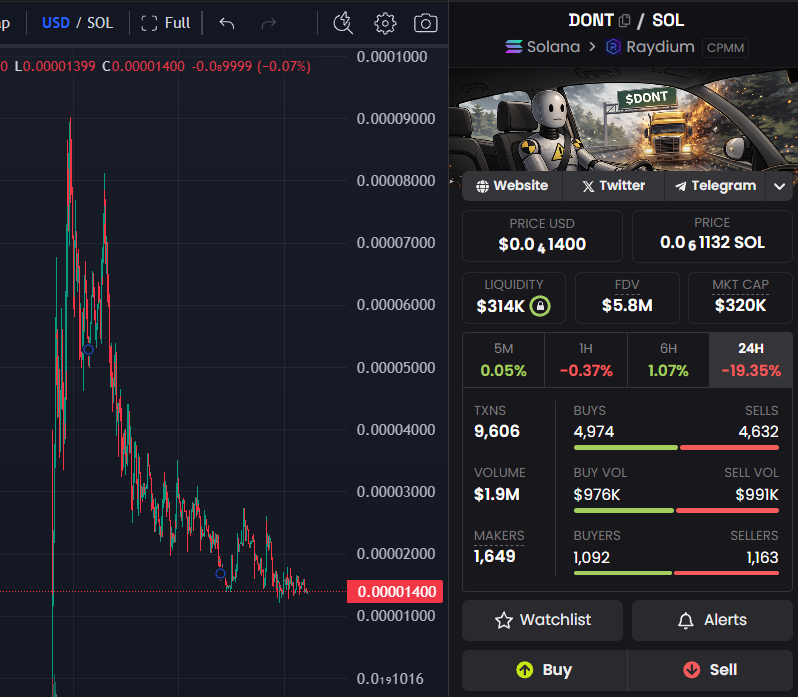798x697 pixels.
Task: Click the TXNS 9,606 value
Action: click(x=497, y=431)
